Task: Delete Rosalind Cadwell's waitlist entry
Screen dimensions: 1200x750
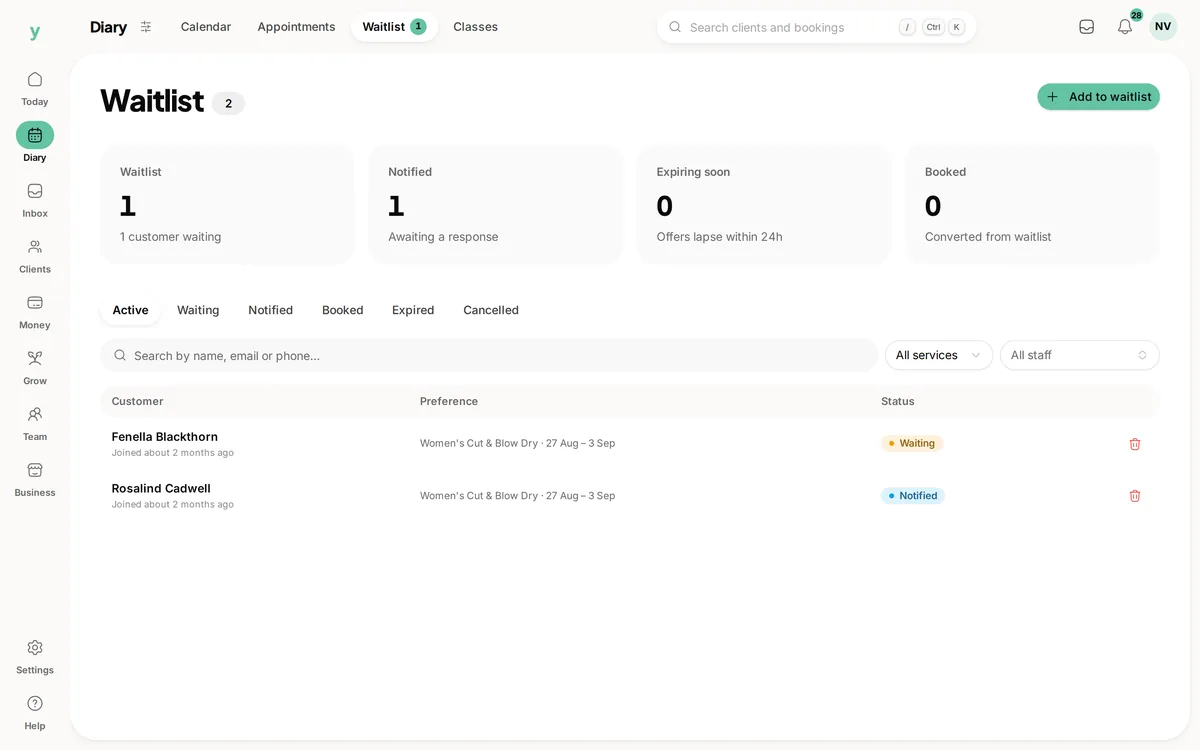Action: click(1135, 496)
